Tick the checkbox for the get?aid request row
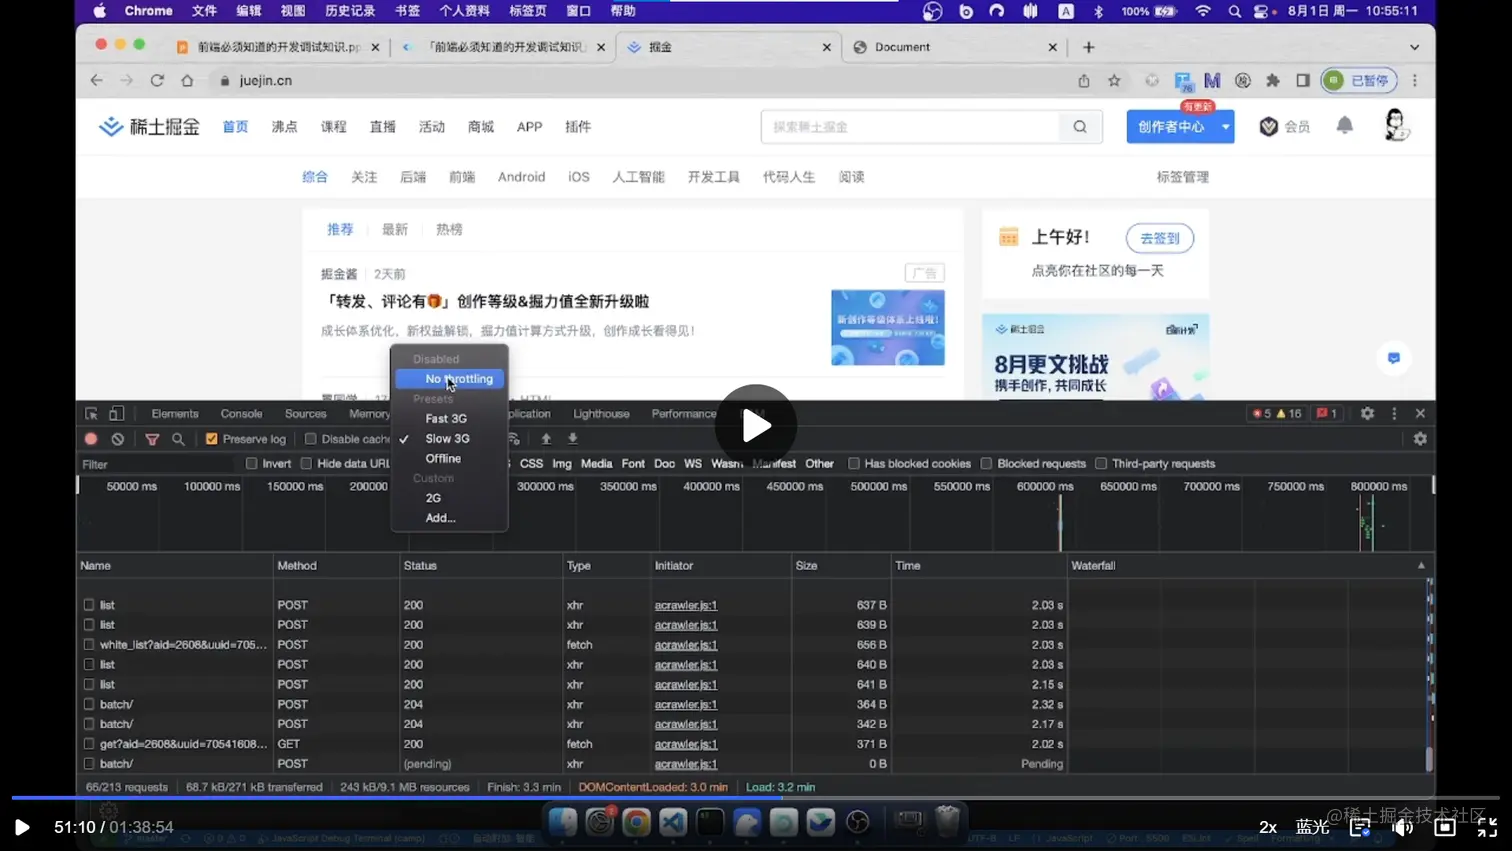Screen dimensions: 1512x851 tap(89, 744)
